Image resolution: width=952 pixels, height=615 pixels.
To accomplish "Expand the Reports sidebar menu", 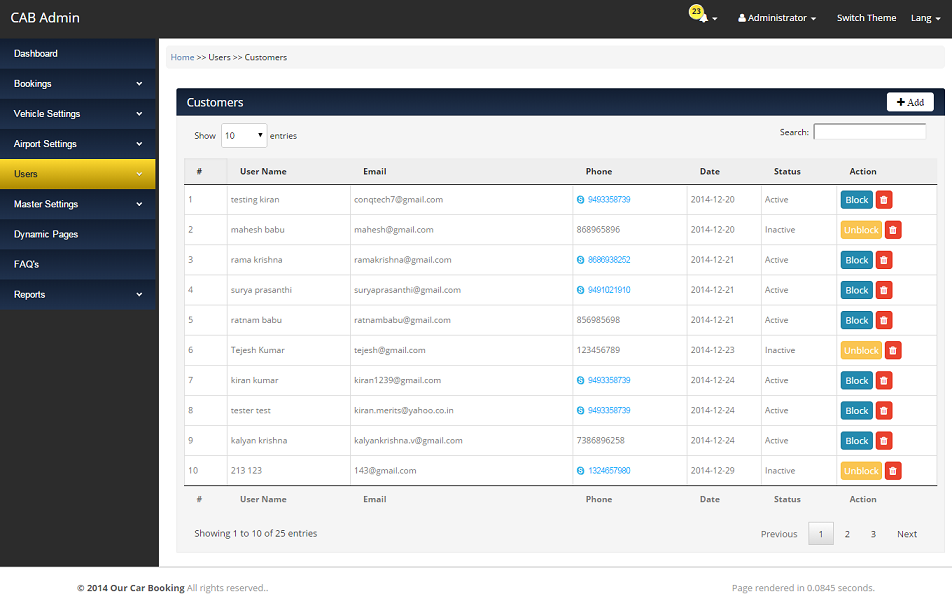I will tap(78, 294).
